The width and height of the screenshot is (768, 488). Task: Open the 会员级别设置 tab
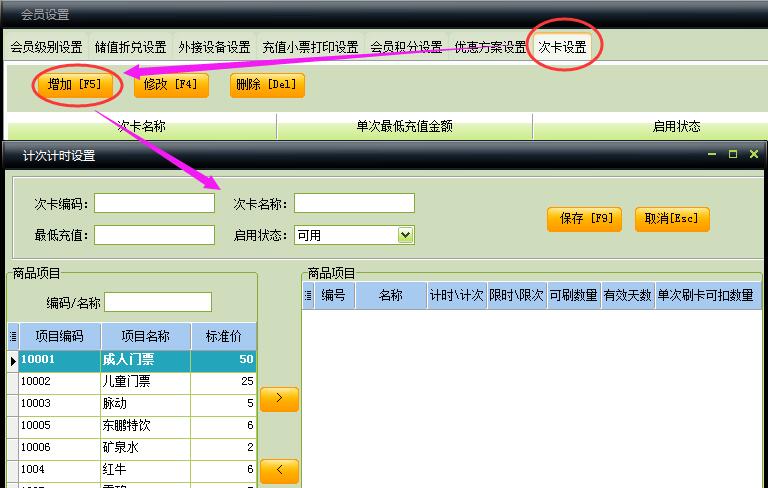(47, 47)
